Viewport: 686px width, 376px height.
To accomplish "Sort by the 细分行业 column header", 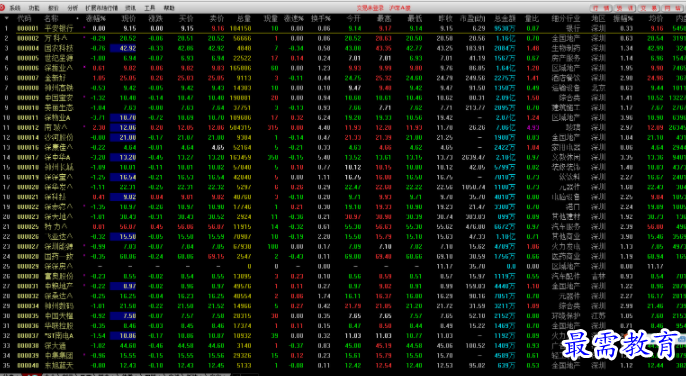I will point(566,18).
